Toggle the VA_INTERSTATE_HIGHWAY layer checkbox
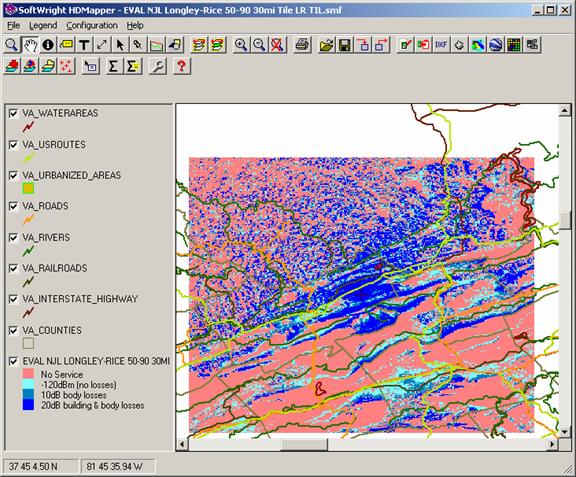 click(13, 299)
